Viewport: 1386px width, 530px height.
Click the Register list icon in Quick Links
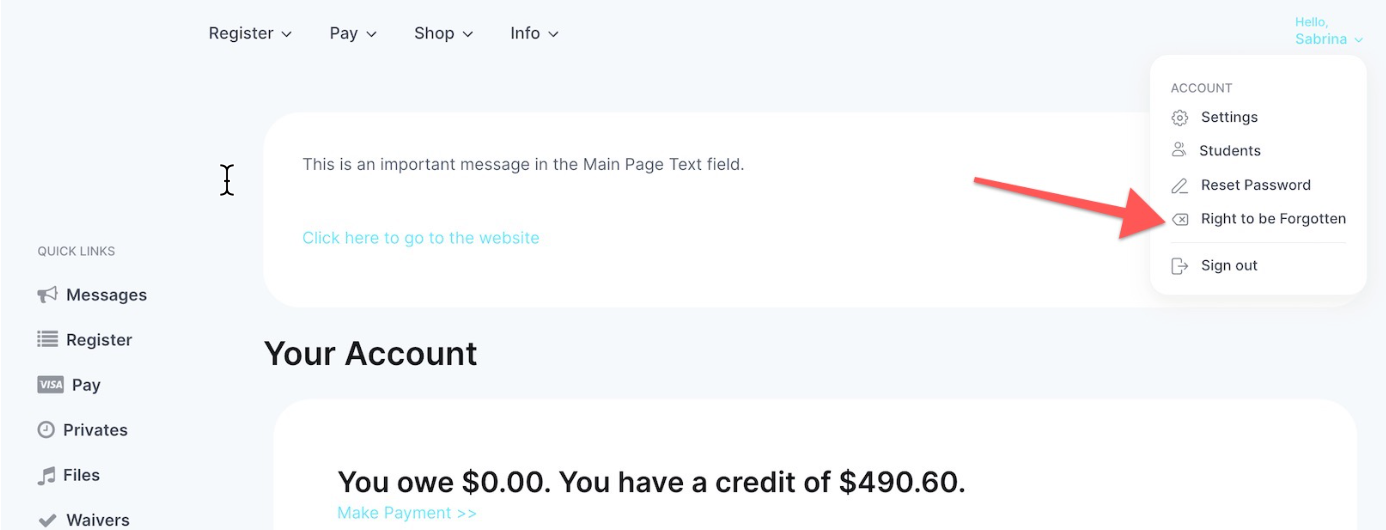click(x=47, y=340)
